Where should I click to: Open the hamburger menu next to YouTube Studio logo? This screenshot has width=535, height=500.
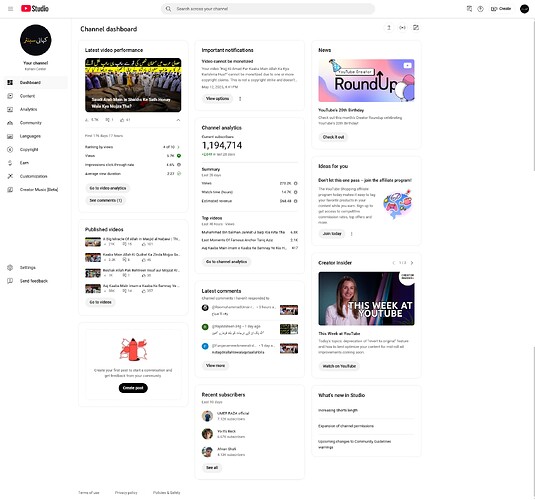coord(10,9)
